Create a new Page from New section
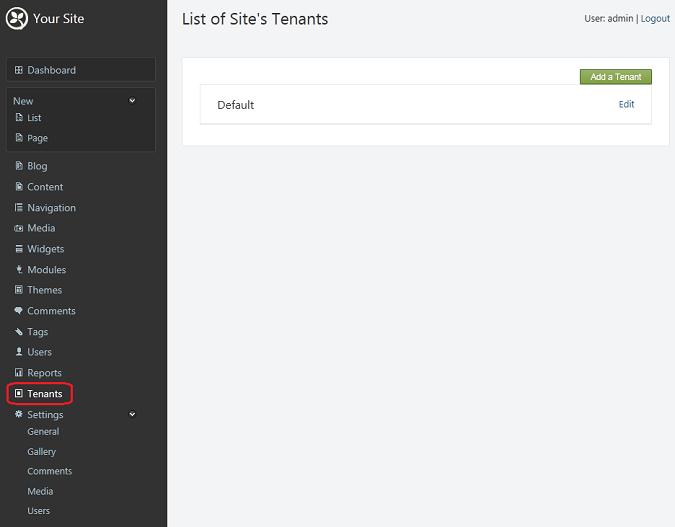 (x=37, y=138)
